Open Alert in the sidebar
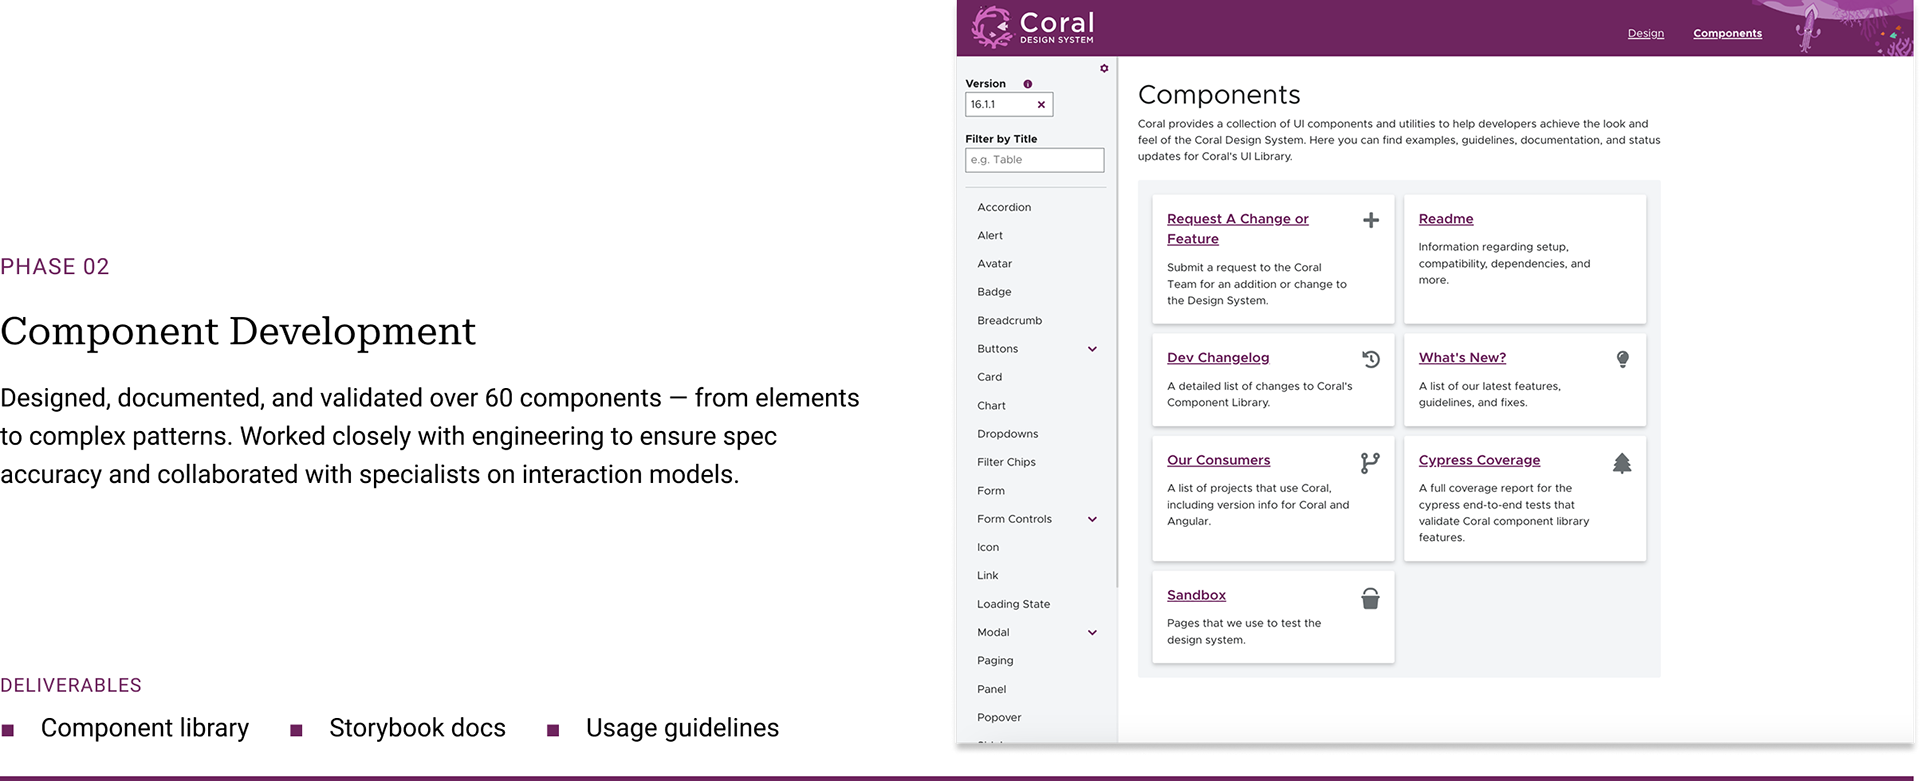 990,235
